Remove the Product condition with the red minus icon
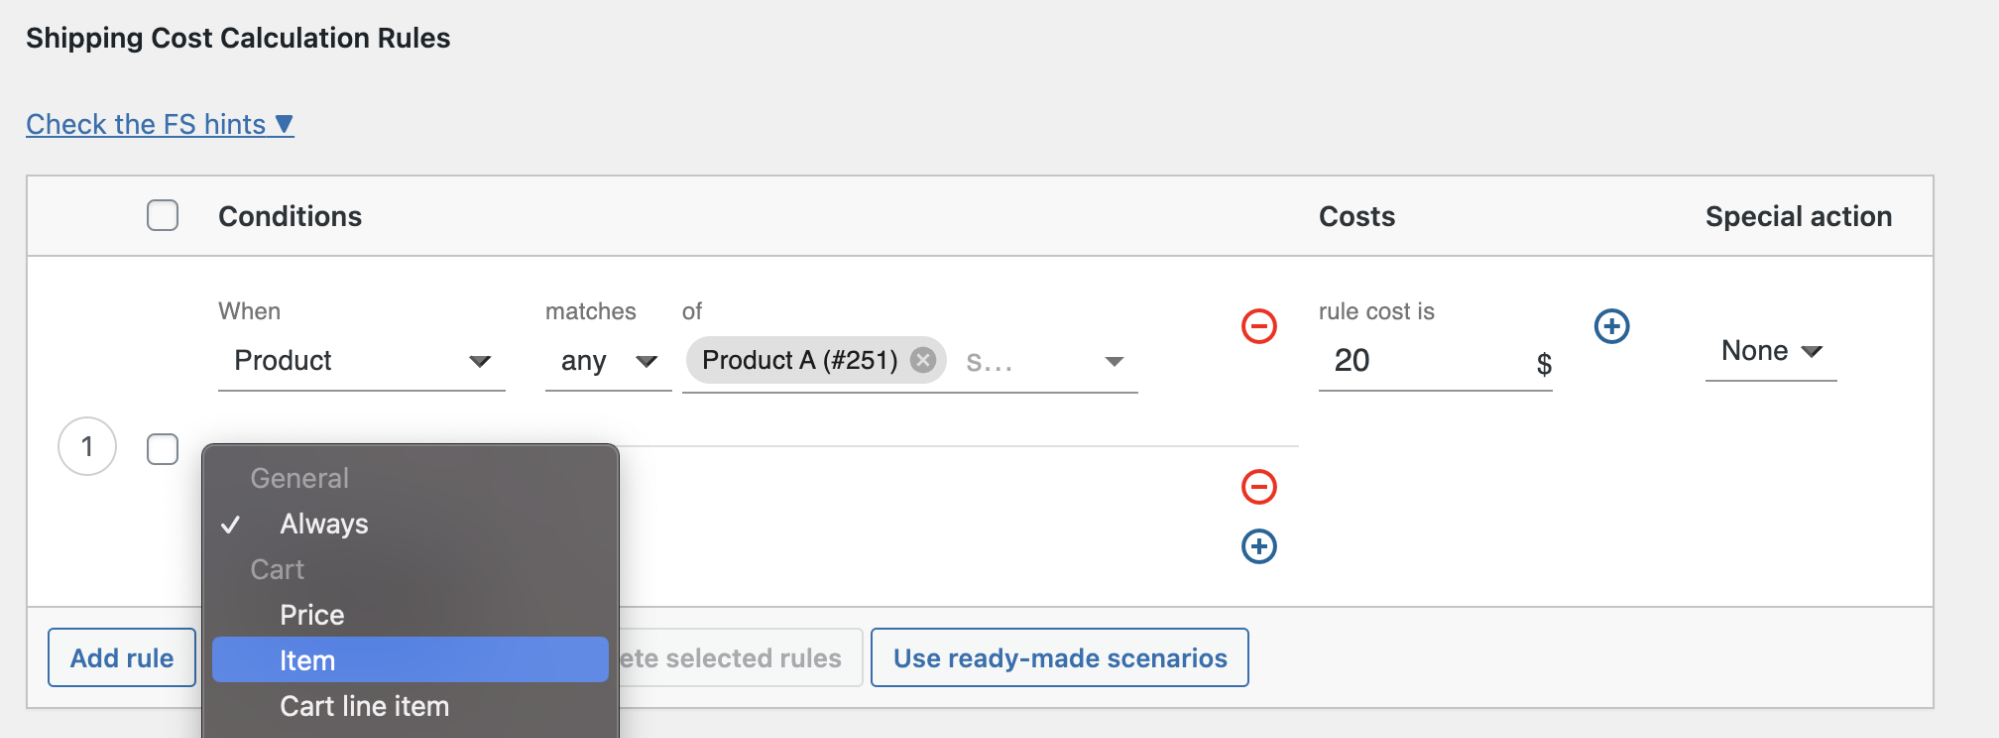This screenshot has height=738, width=1999. tap(1259, 325)
